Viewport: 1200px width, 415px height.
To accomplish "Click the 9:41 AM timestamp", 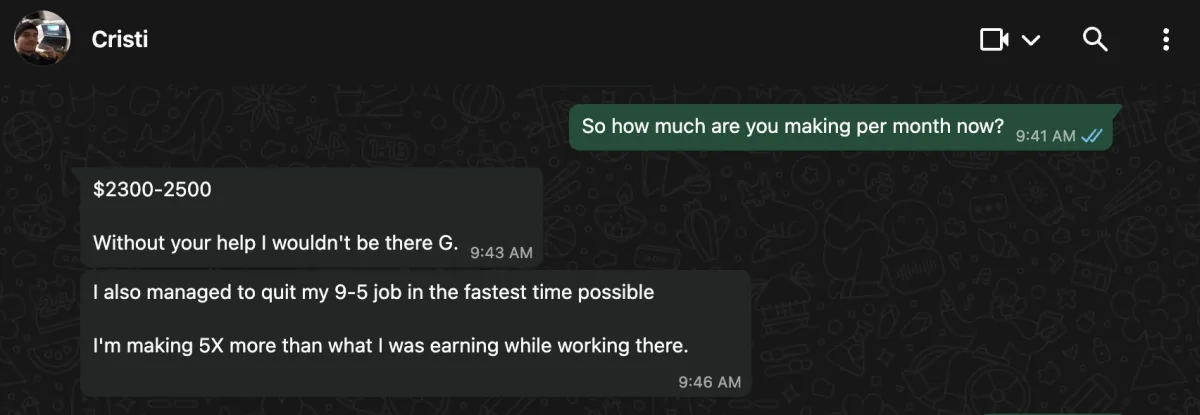I will (1045, 136).
